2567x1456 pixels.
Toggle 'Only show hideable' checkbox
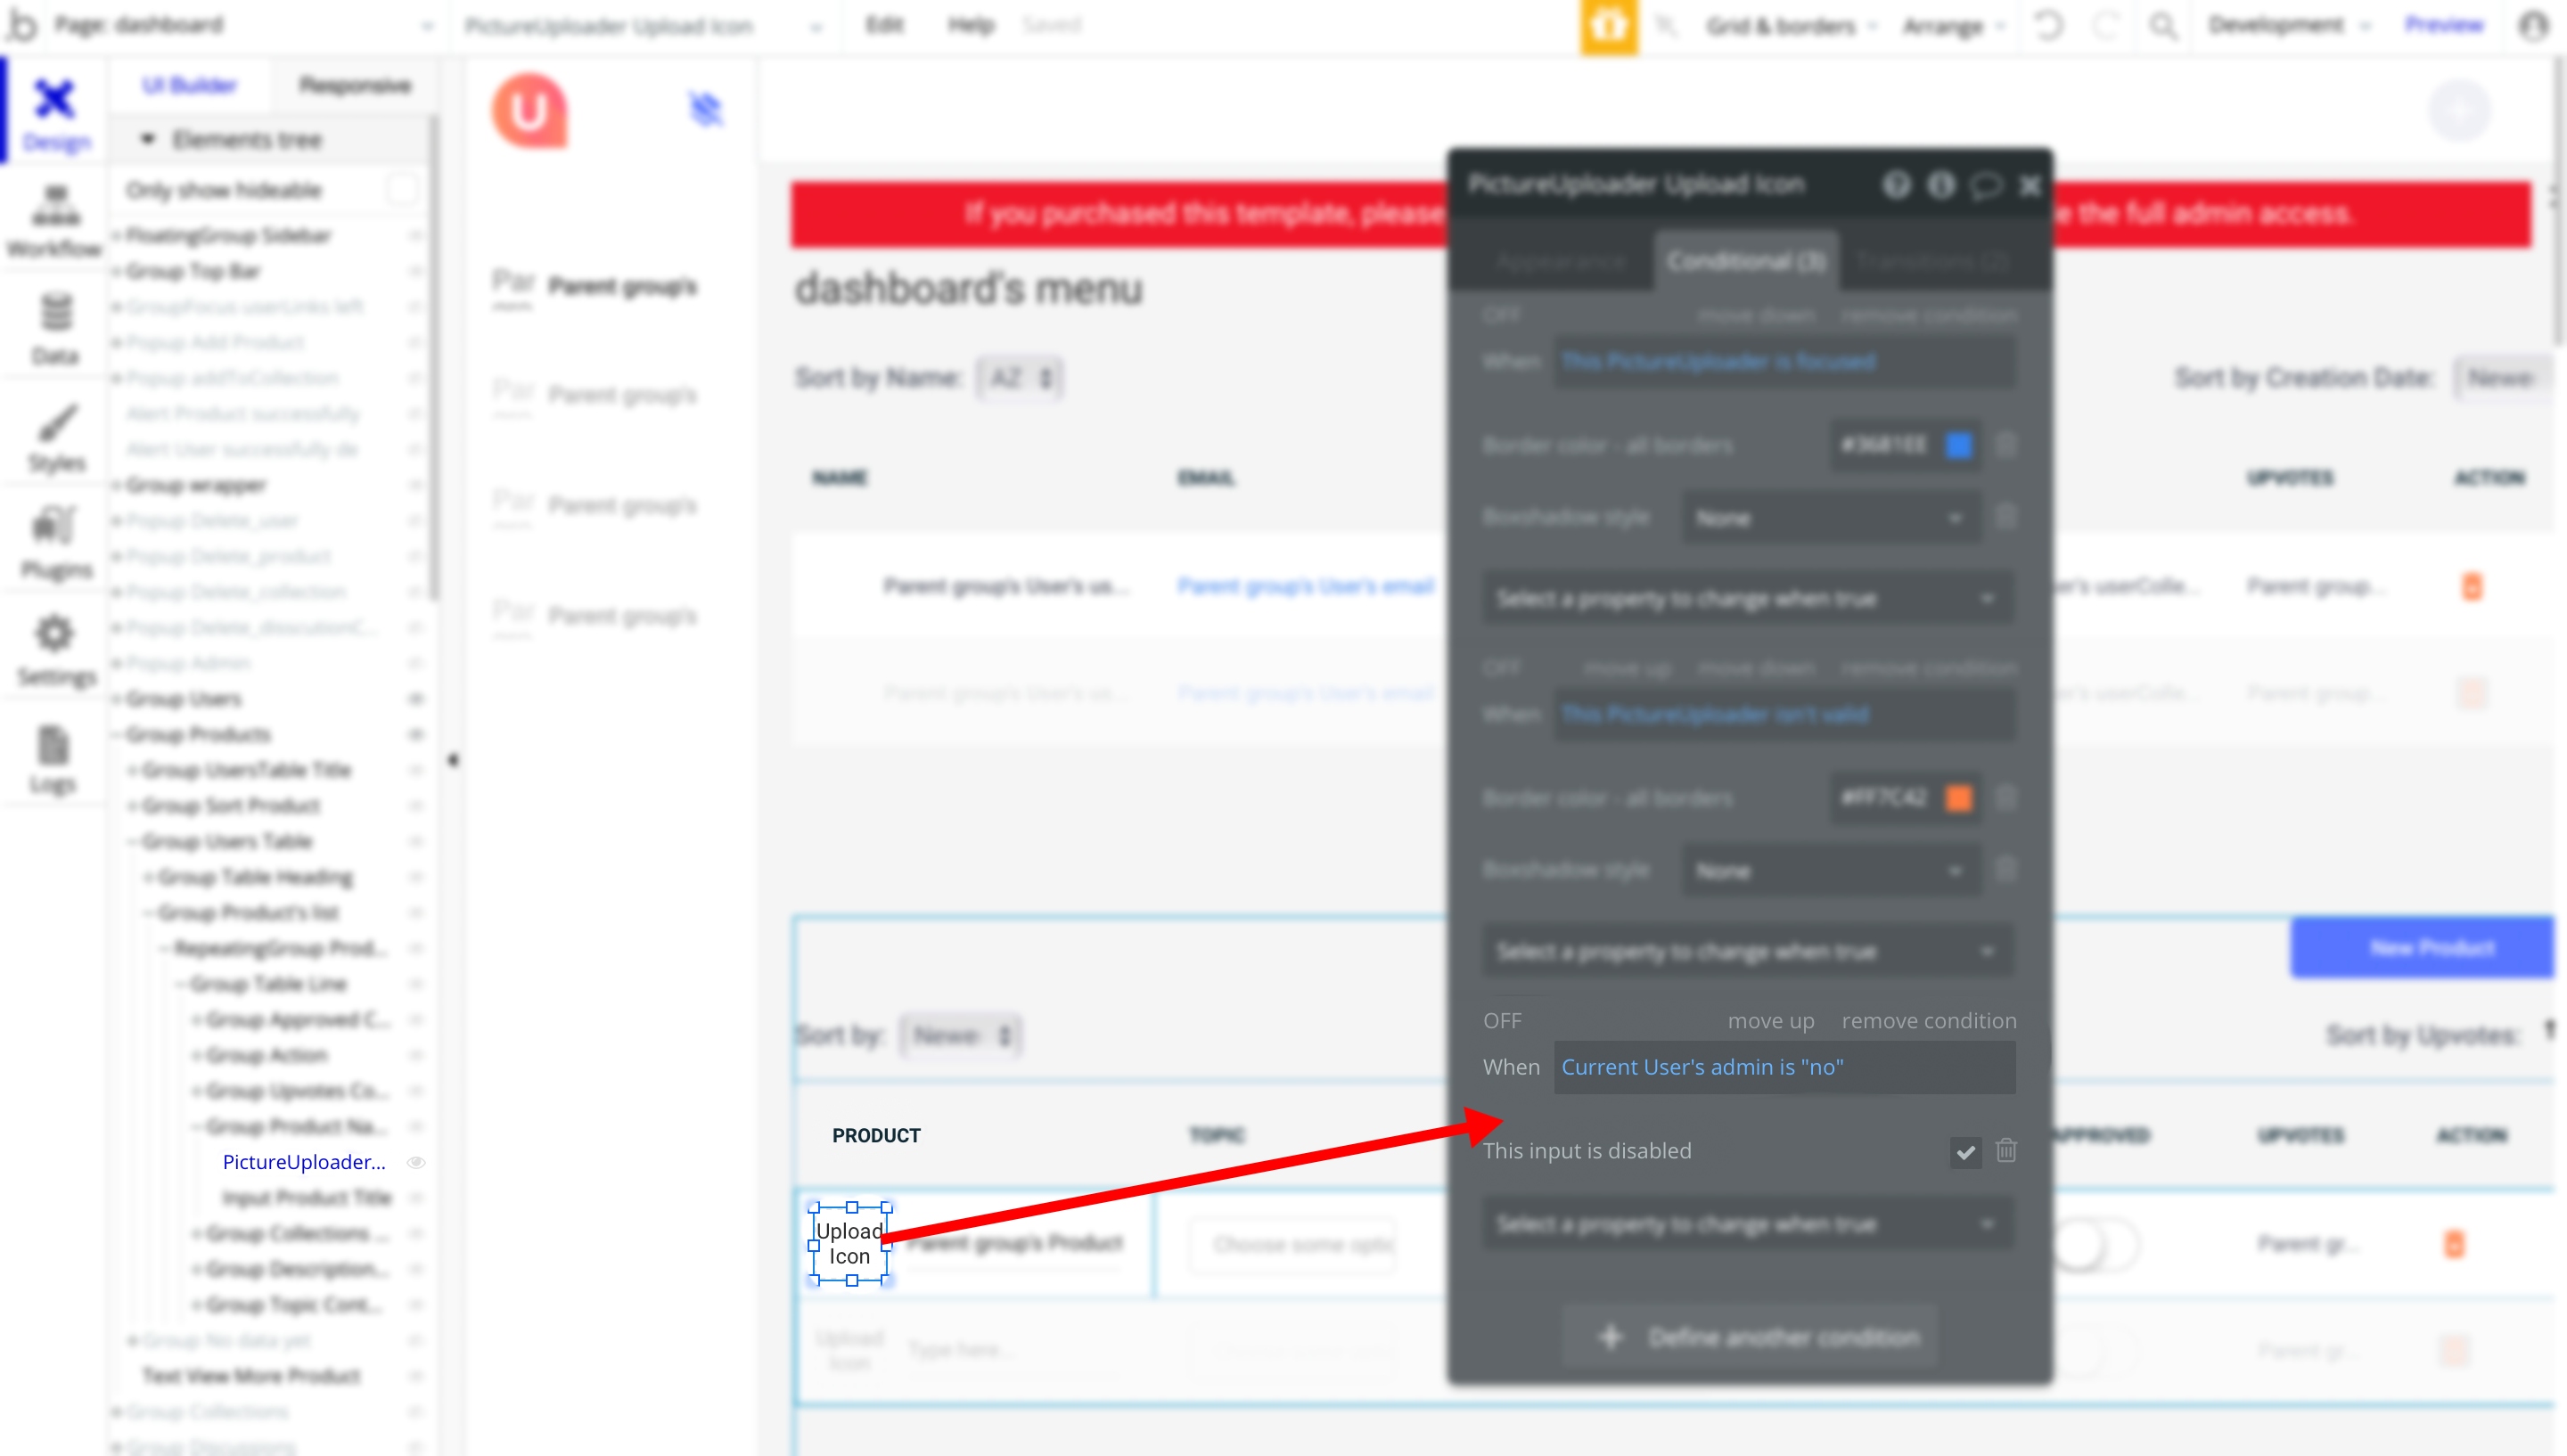(x=402, y=189)
